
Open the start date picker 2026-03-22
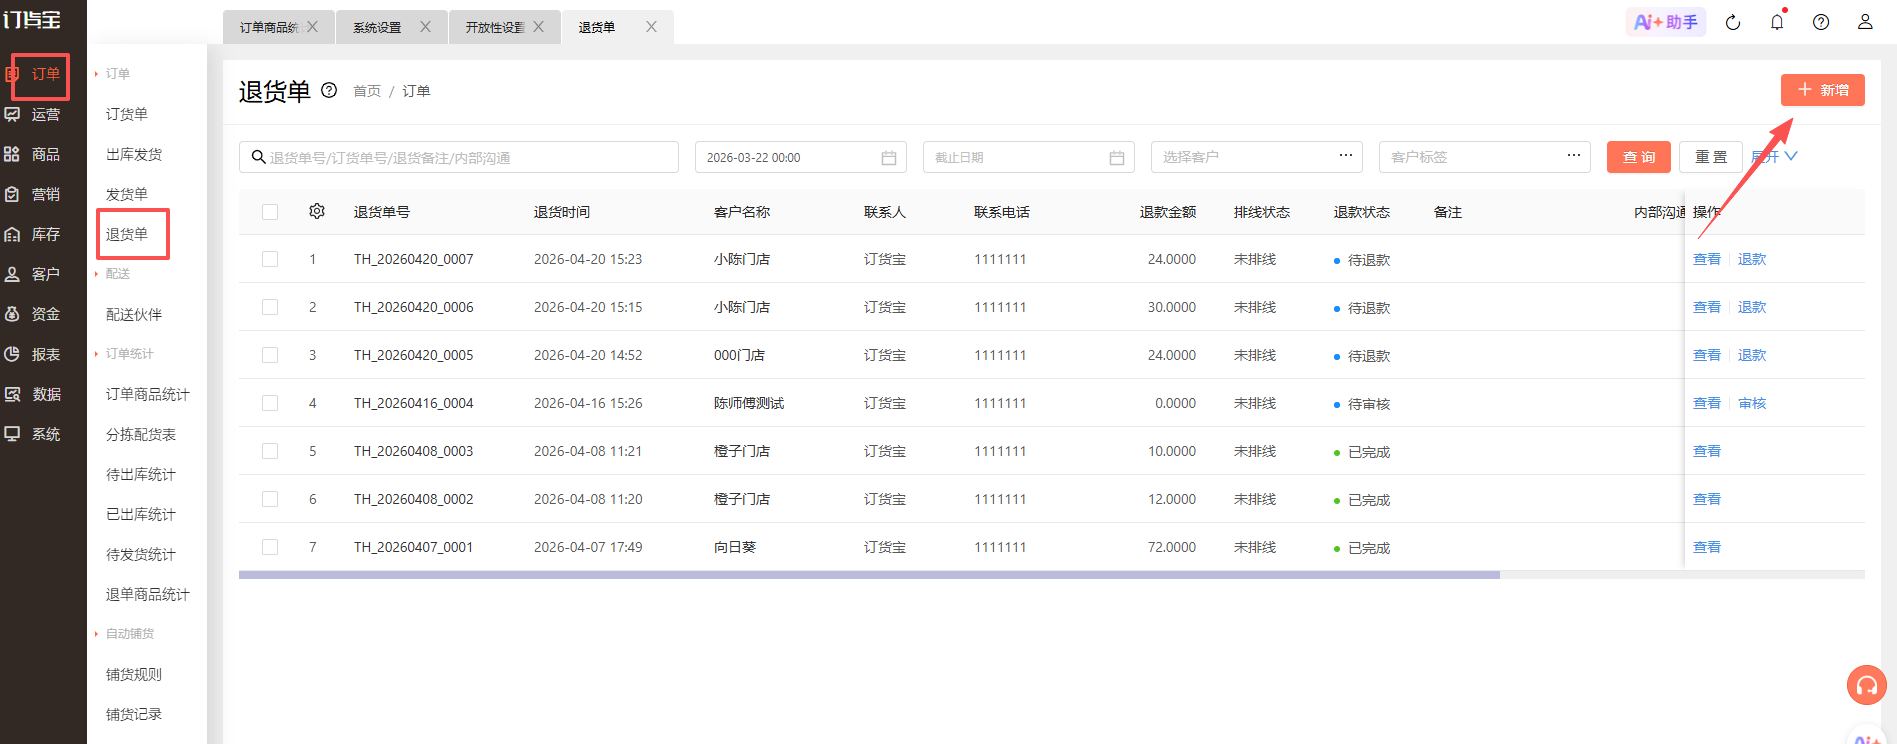click(801, 157)
